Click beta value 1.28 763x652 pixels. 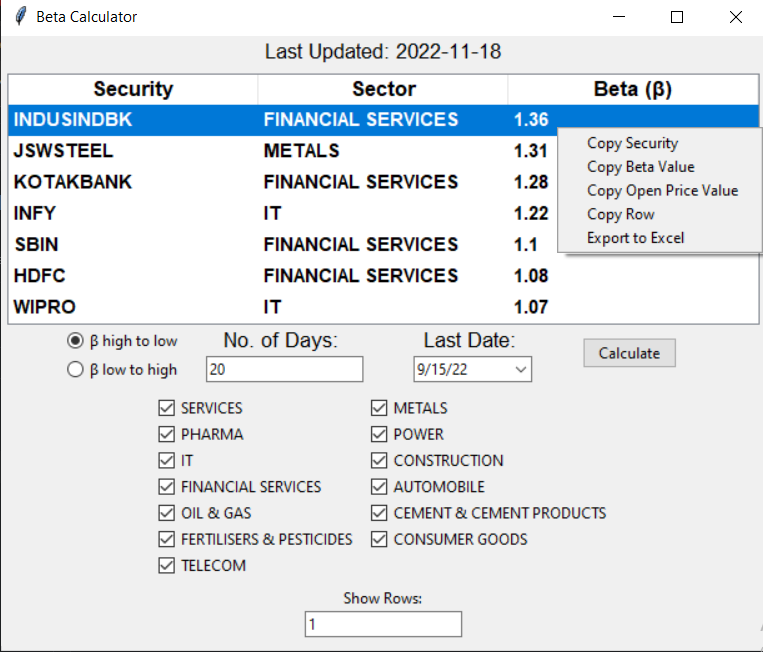pyautogui.click(x=531, y=182)
